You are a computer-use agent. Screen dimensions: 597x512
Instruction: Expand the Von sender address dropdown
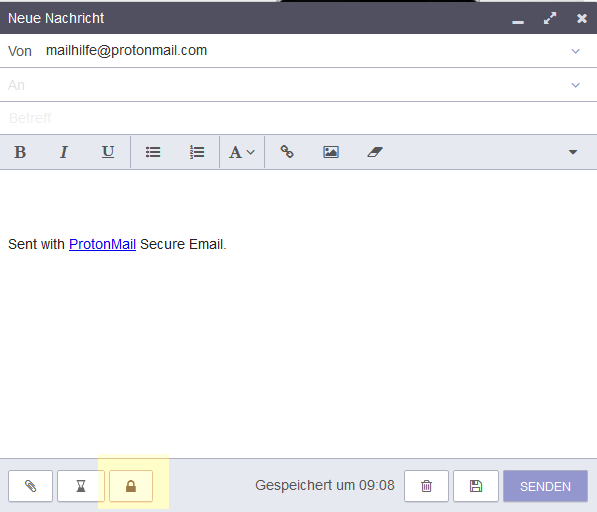pyautogui.click(x=575, y=51)
